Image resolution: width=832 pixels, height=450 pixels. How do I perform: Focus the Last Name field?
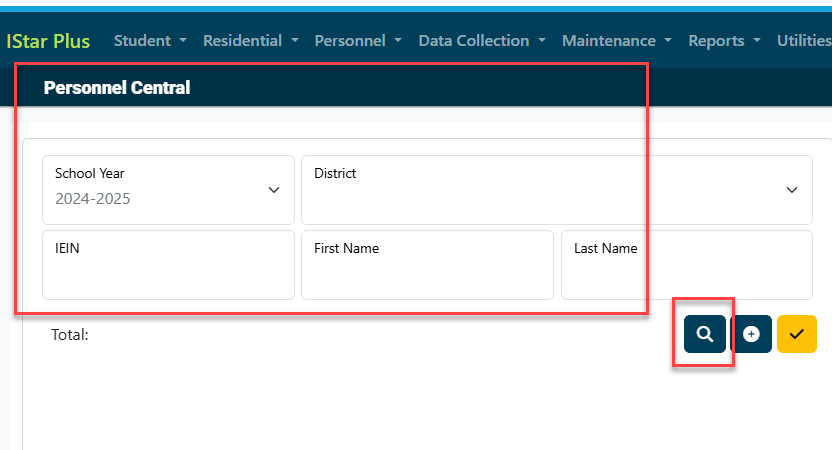(x=687, y=265)
